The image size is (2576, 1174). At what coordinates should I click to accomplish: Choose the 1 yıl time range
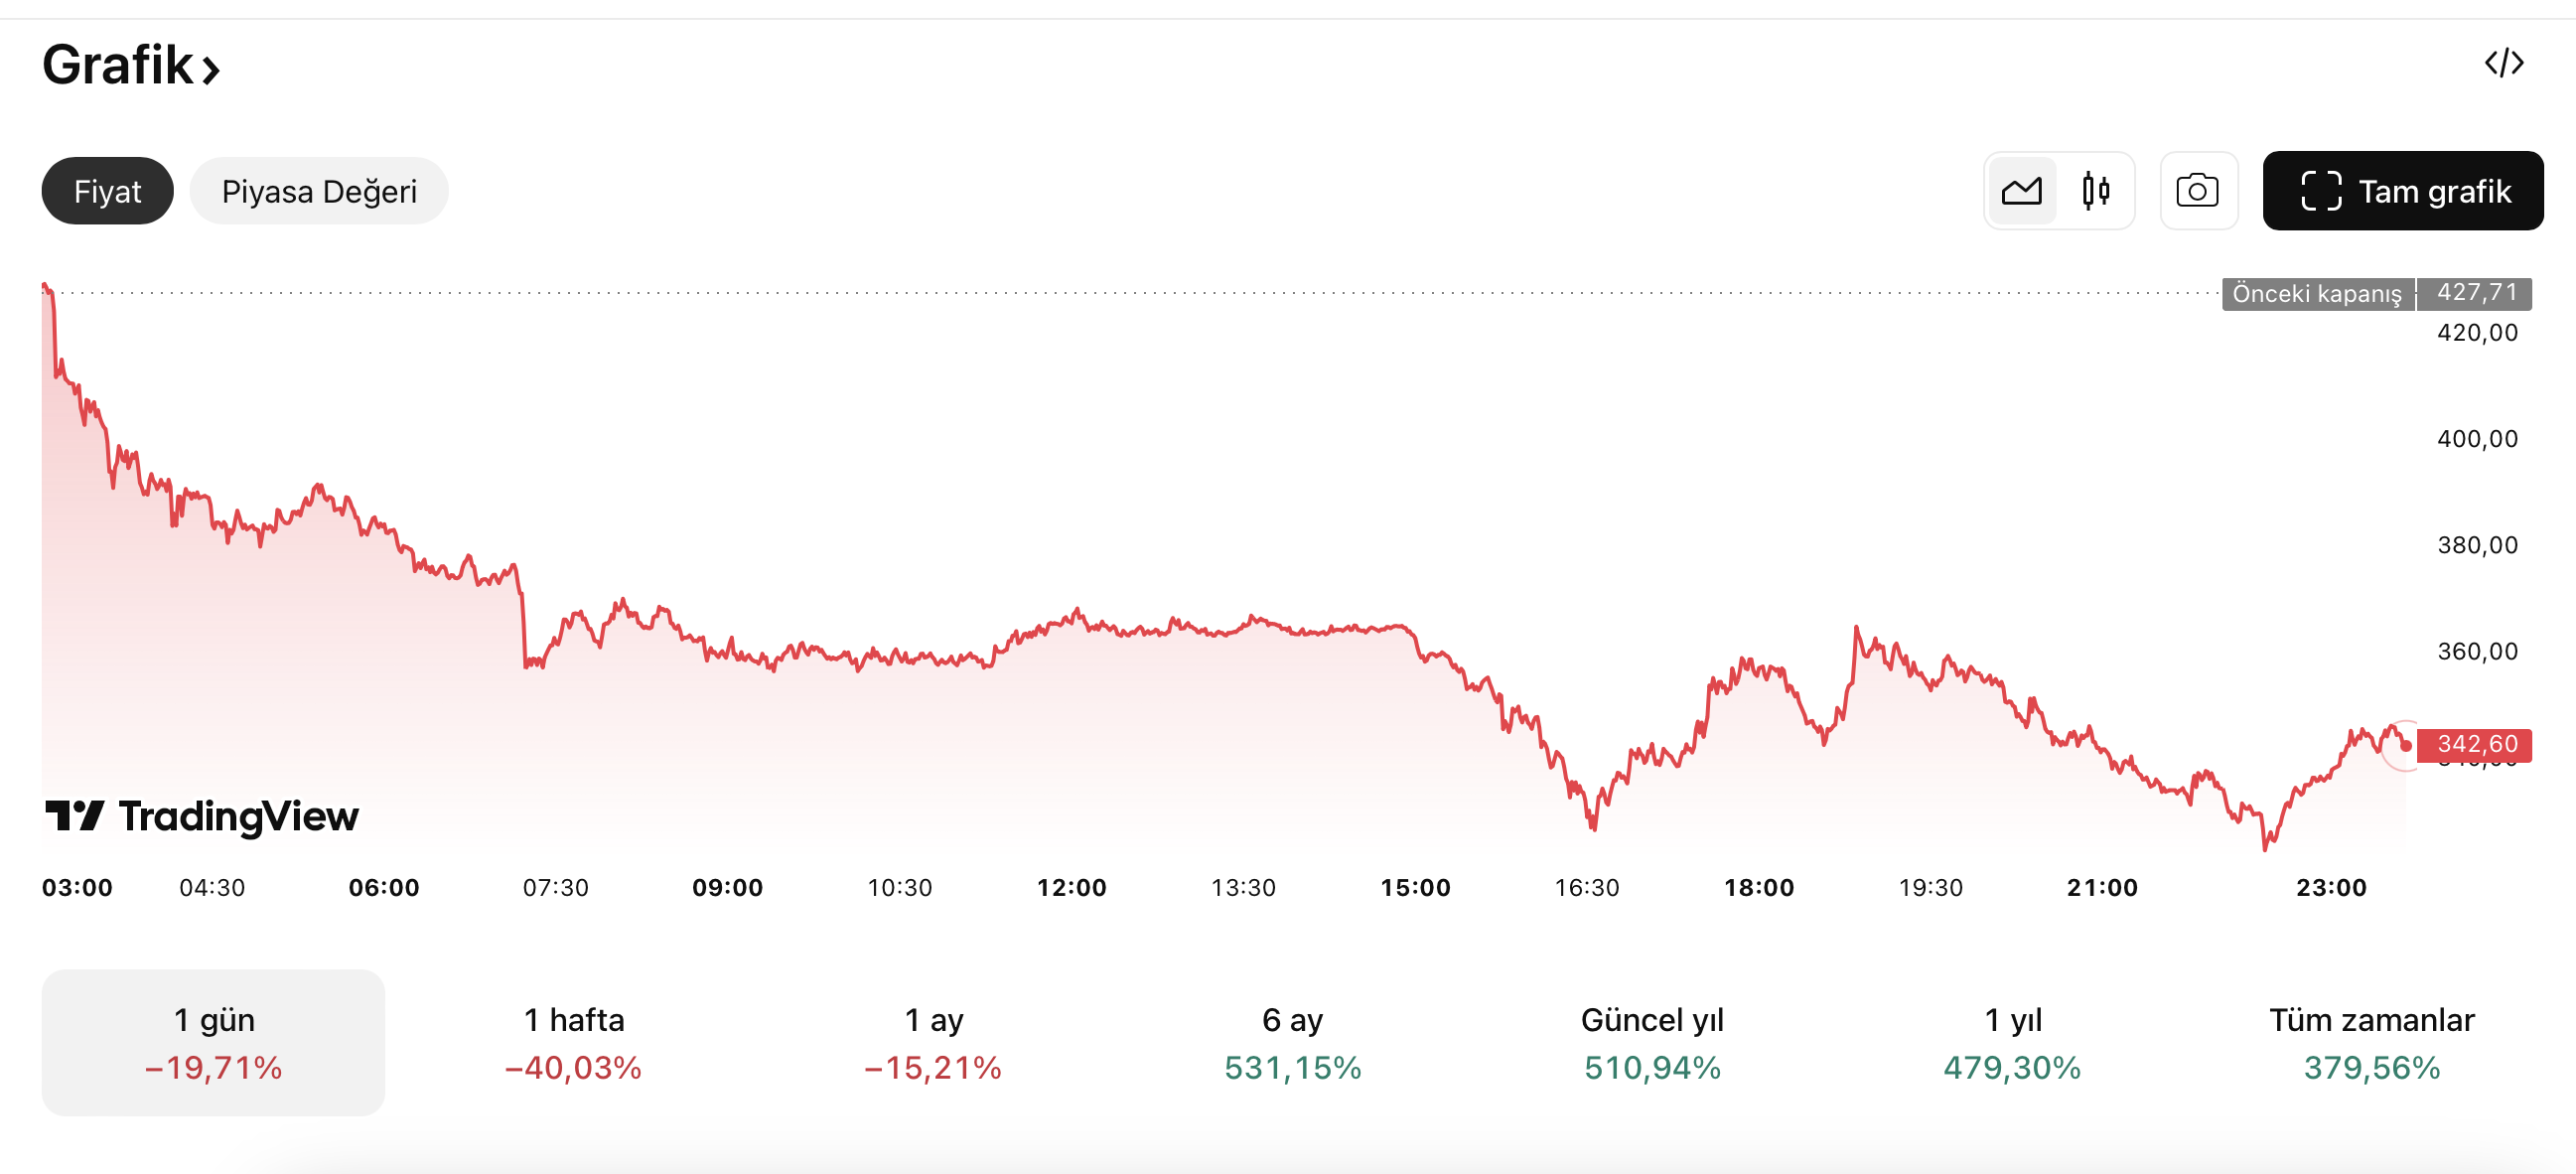coord(2012,1042)
